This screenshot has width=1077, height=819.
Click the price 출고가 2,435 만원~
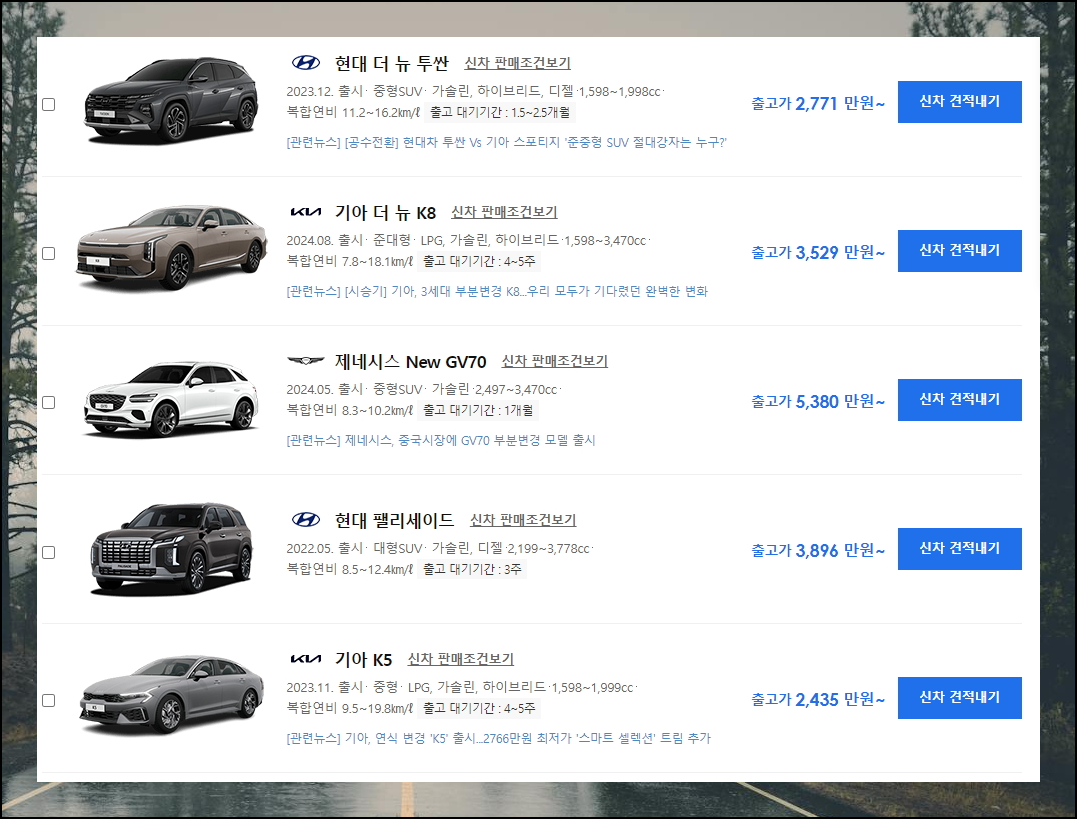click(817, 699)
